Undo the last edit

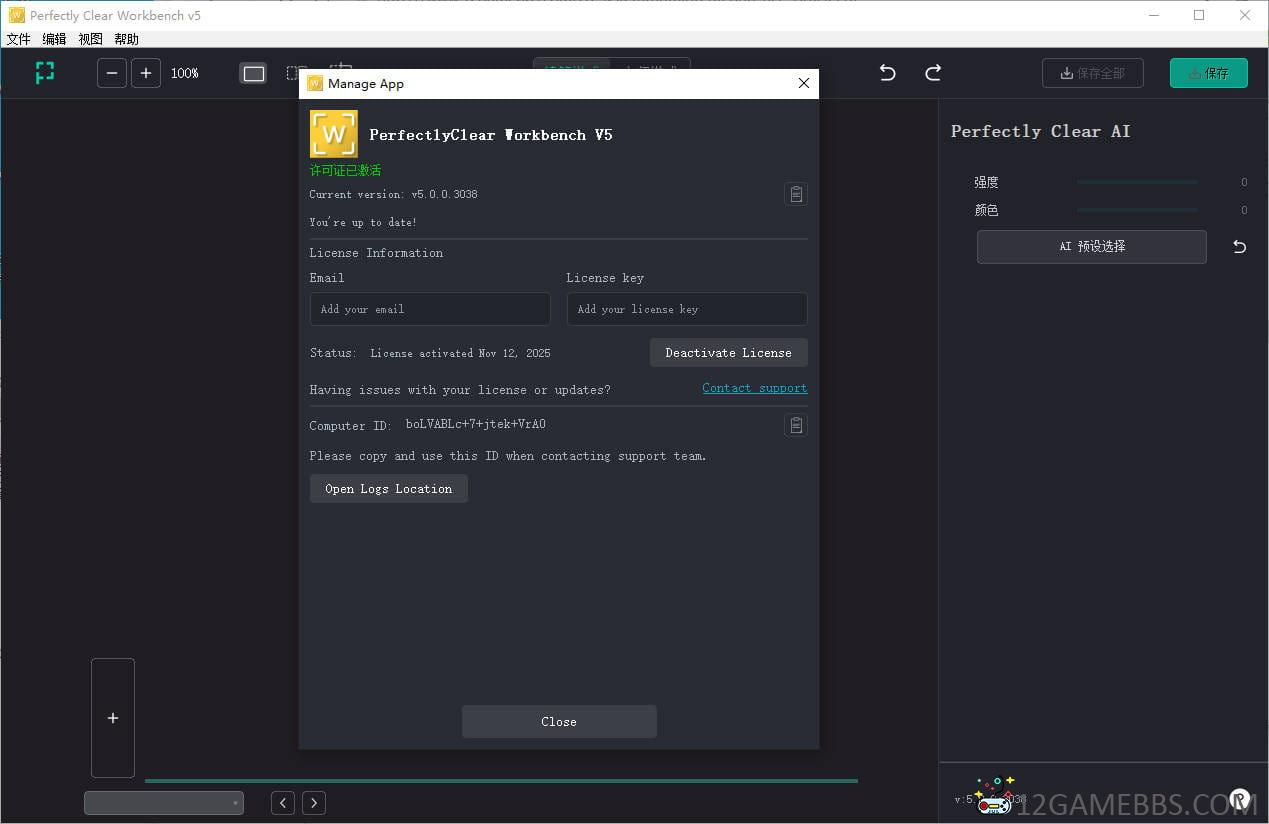[x=887, y=73]
